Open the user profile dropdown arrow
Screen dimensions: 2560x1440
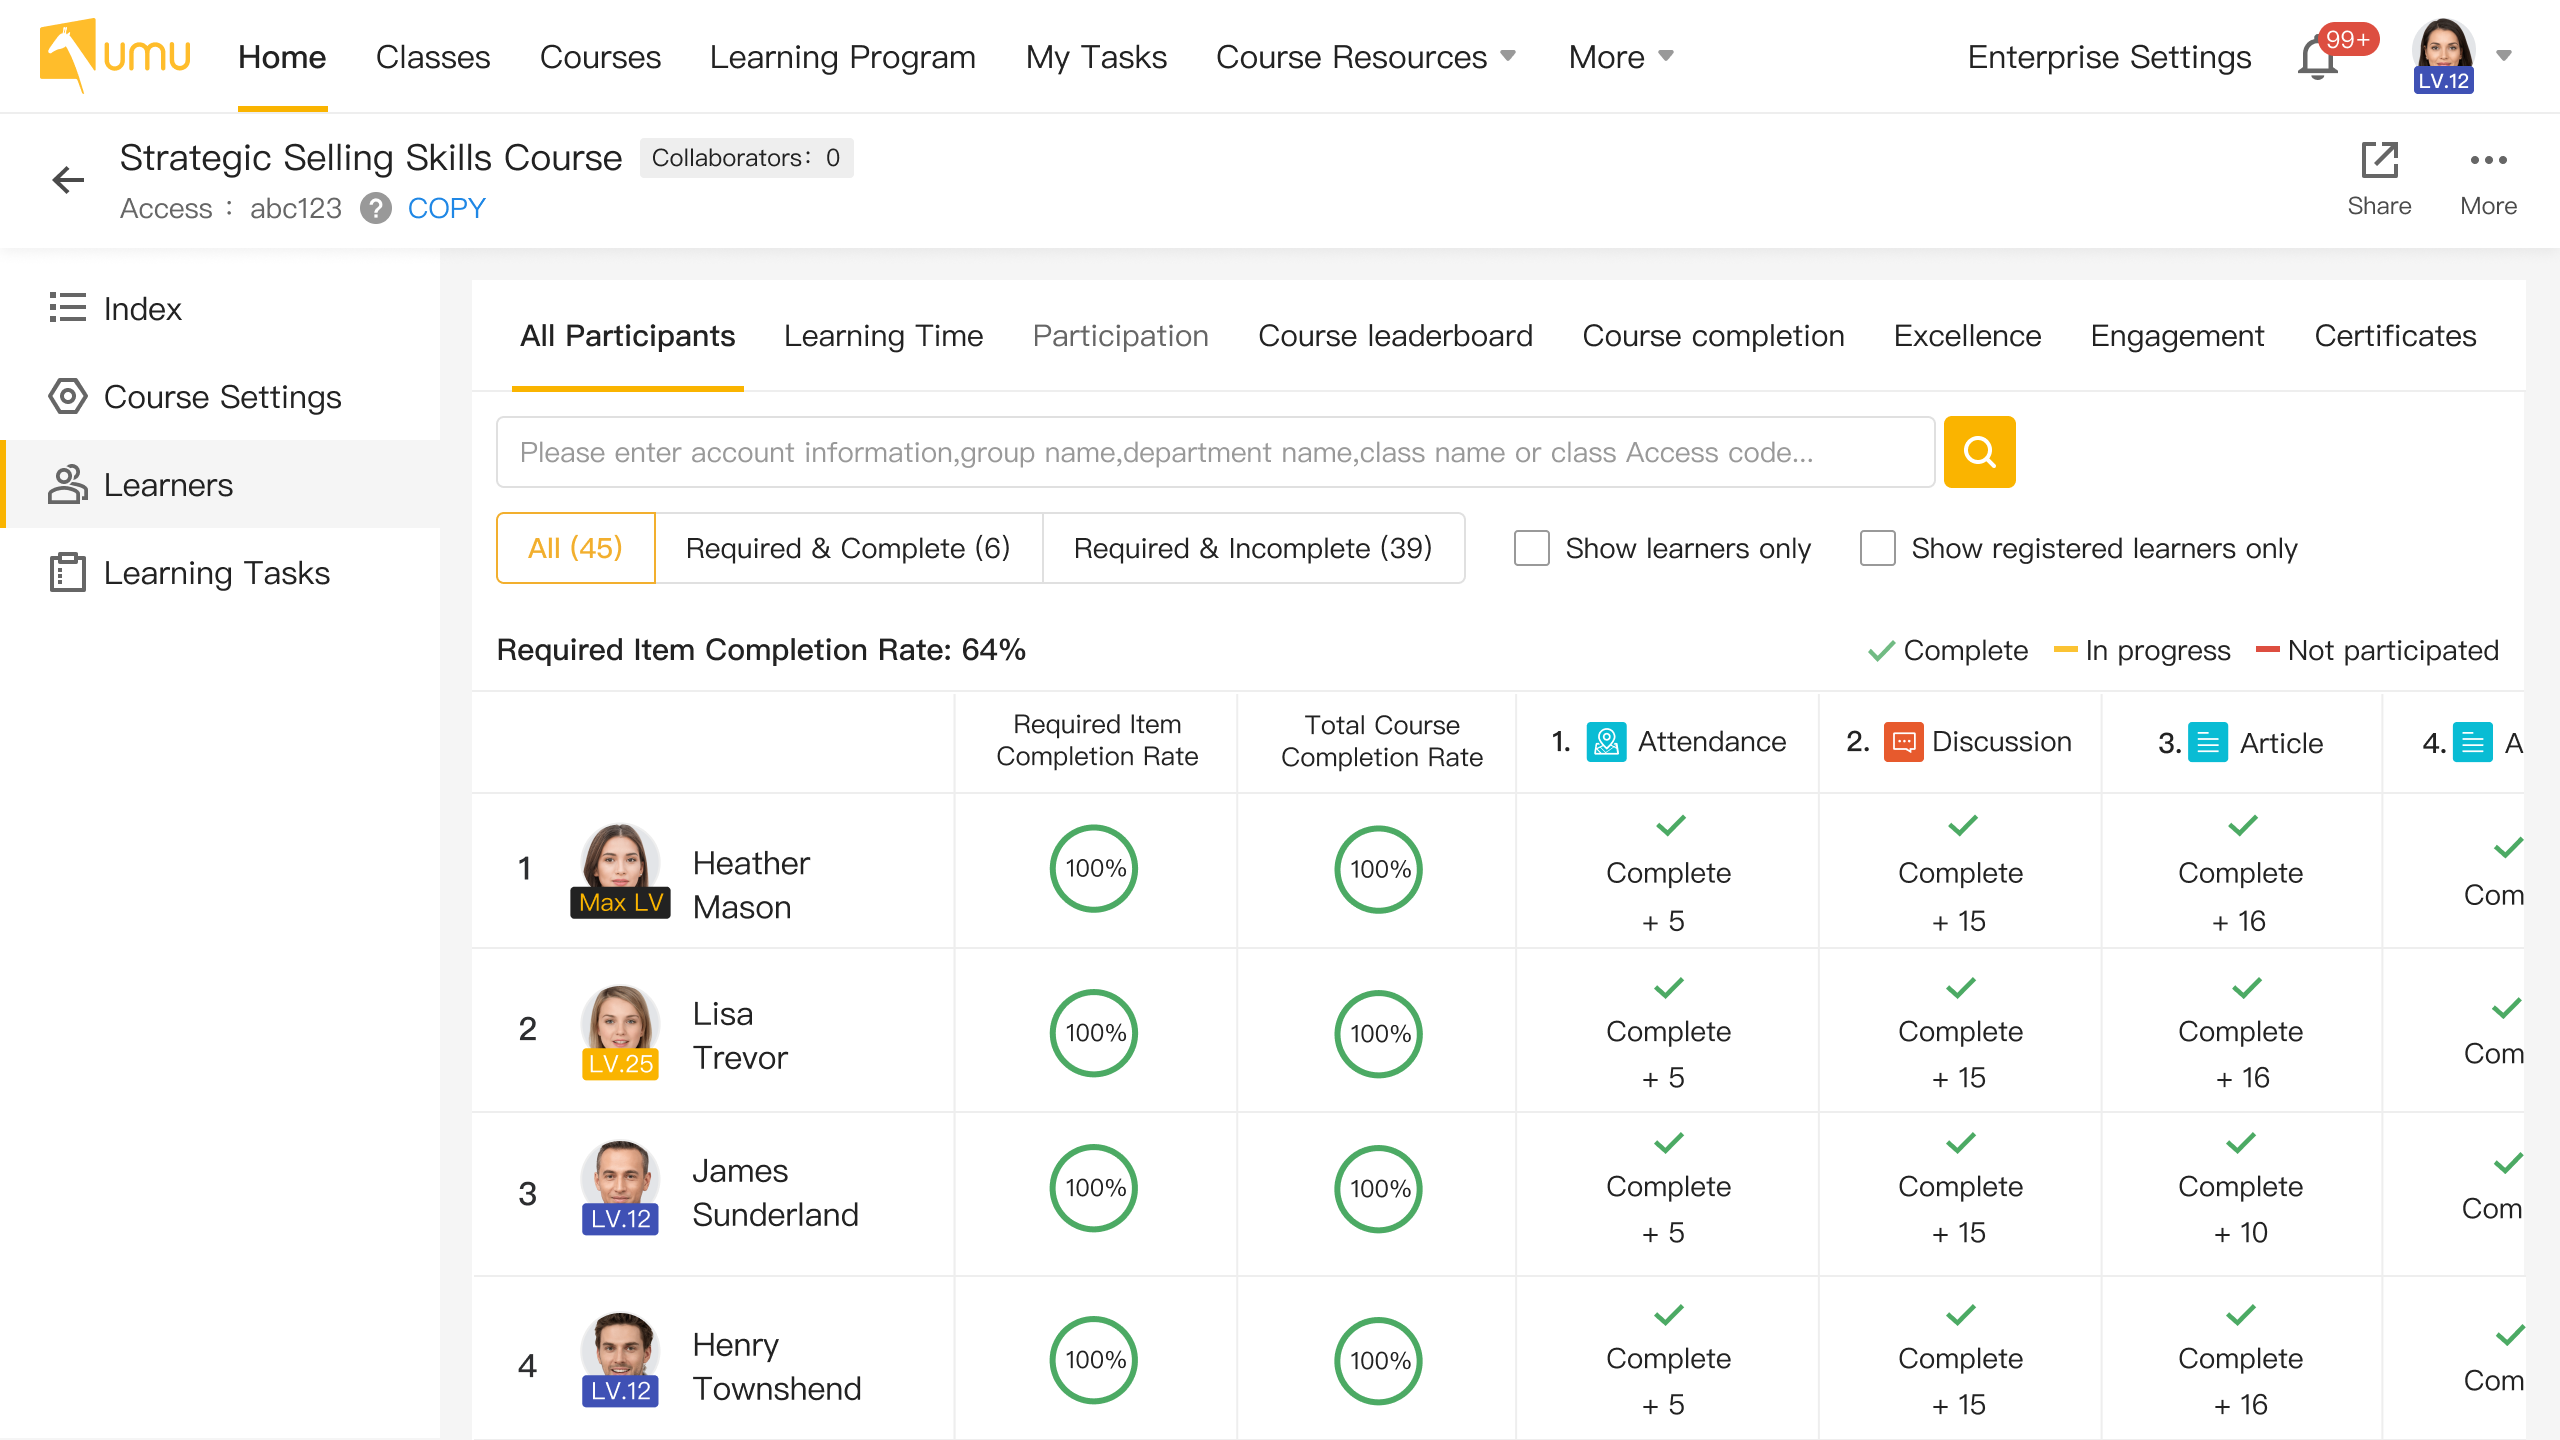[2504, 56]
